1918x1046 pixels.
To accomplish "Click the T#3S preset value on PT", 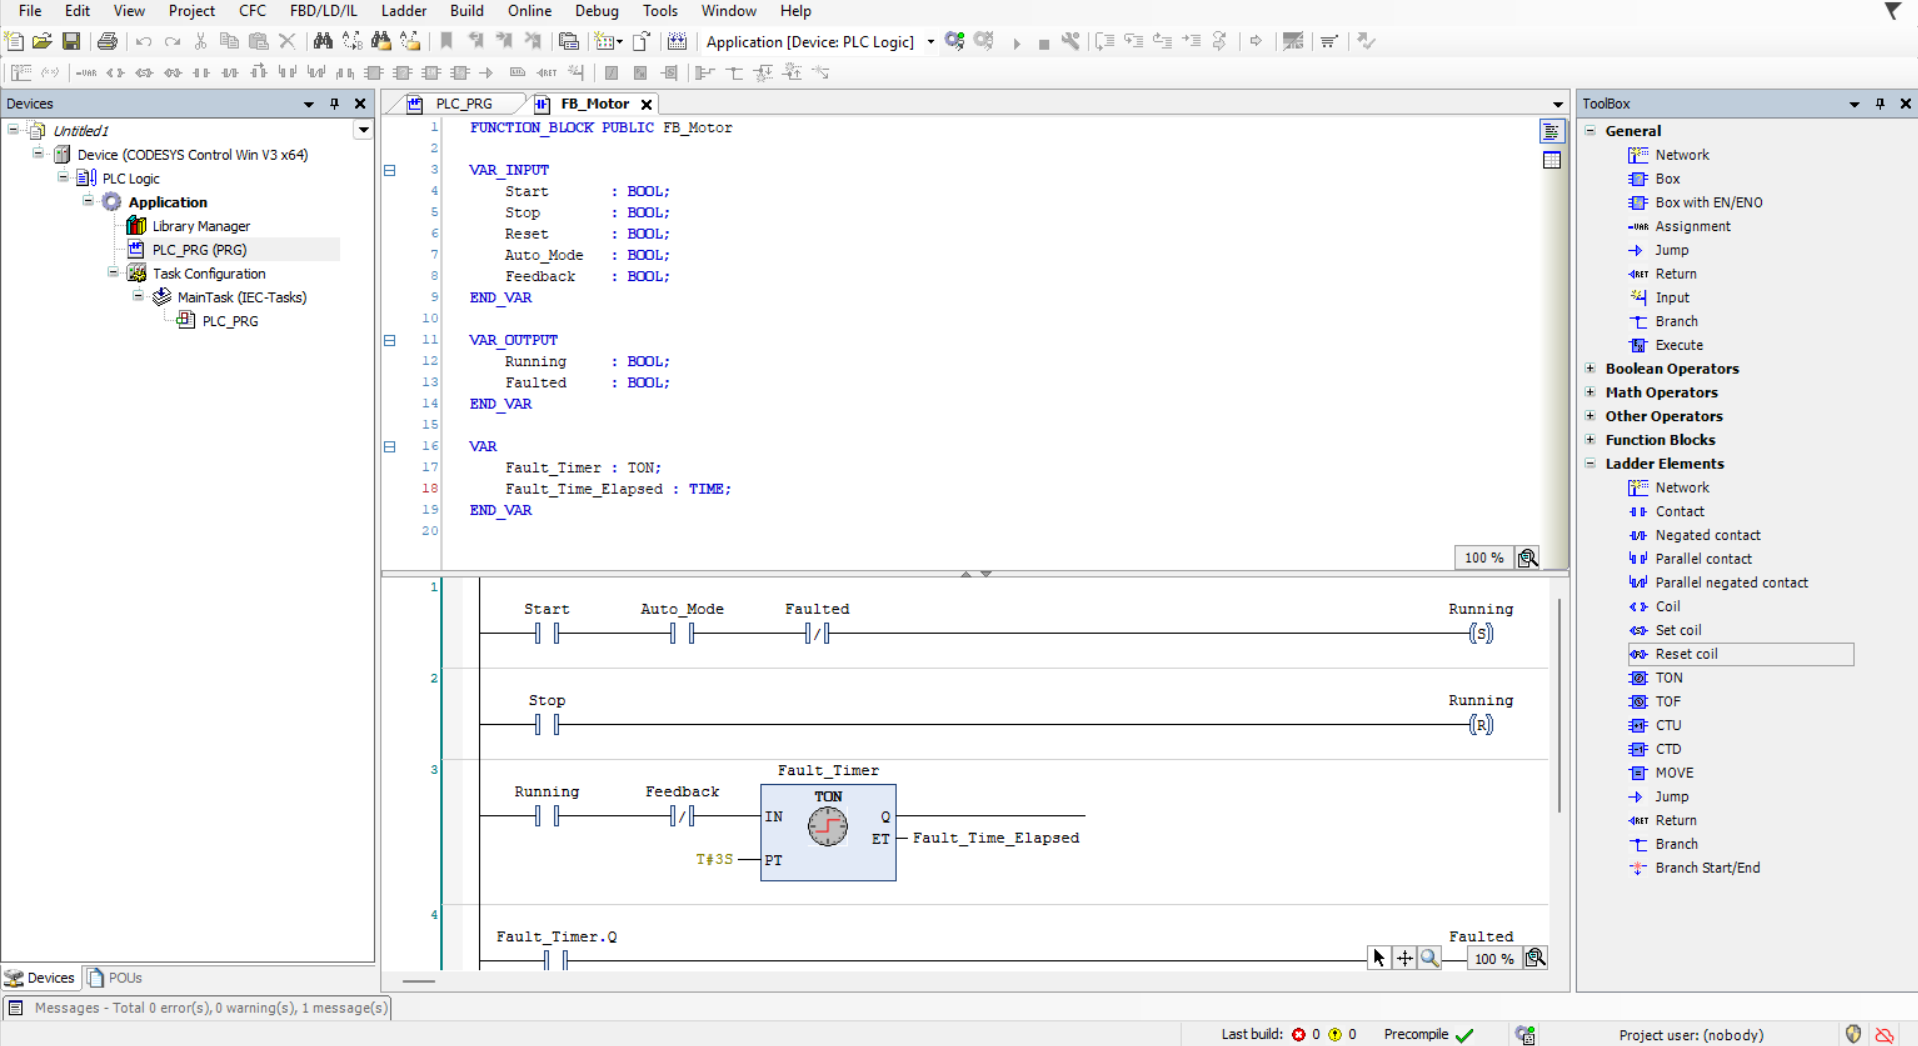I will pos(714,859).
